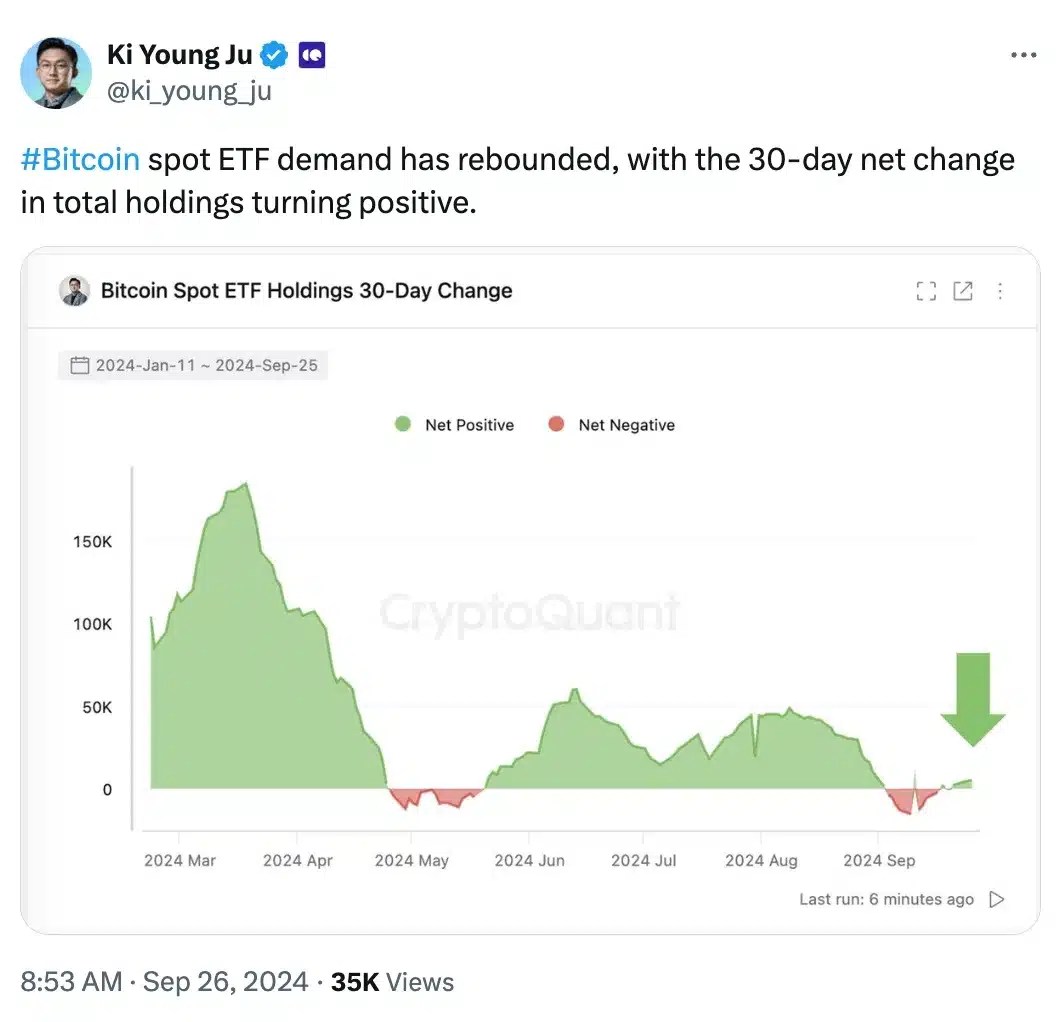Toggle the Net Negative legend series
This screenshot has width=1064, height=1022.
pyautogui.click(x=611, y=425)
